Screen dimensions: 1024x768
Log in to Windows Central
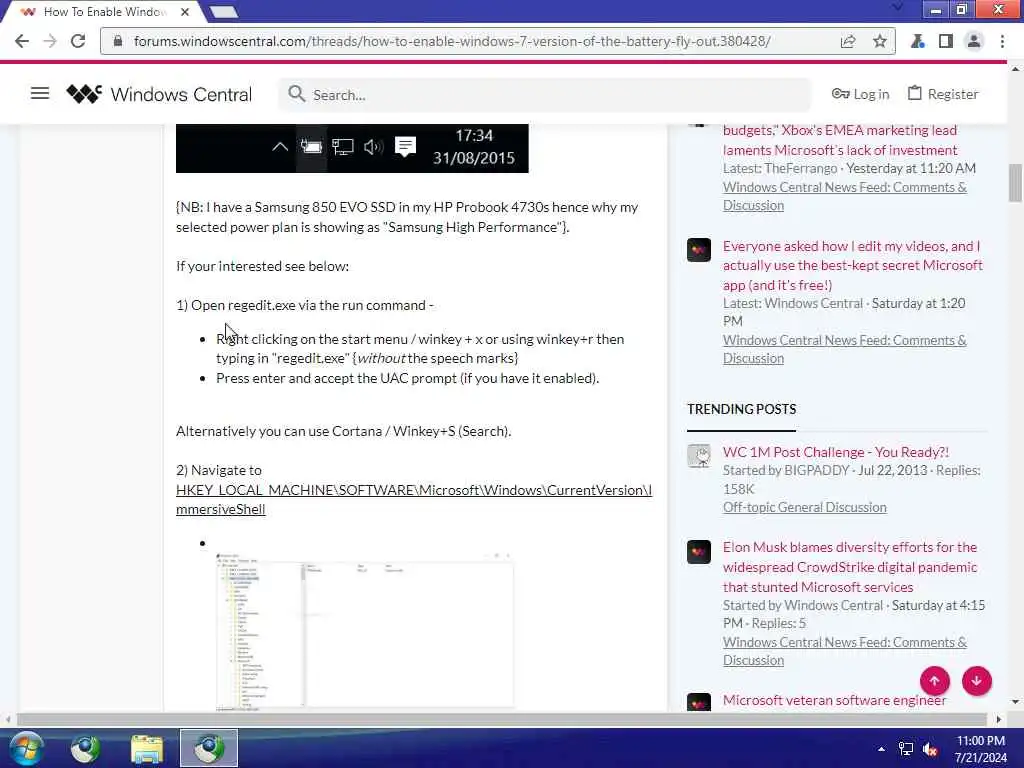pos(860,94)
